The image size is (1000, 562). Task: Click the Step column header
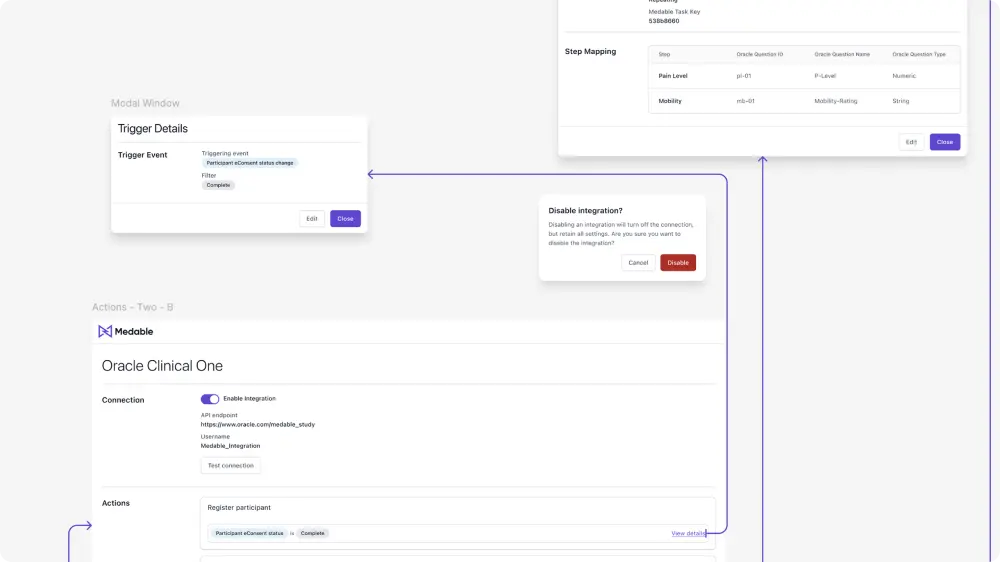664,54
